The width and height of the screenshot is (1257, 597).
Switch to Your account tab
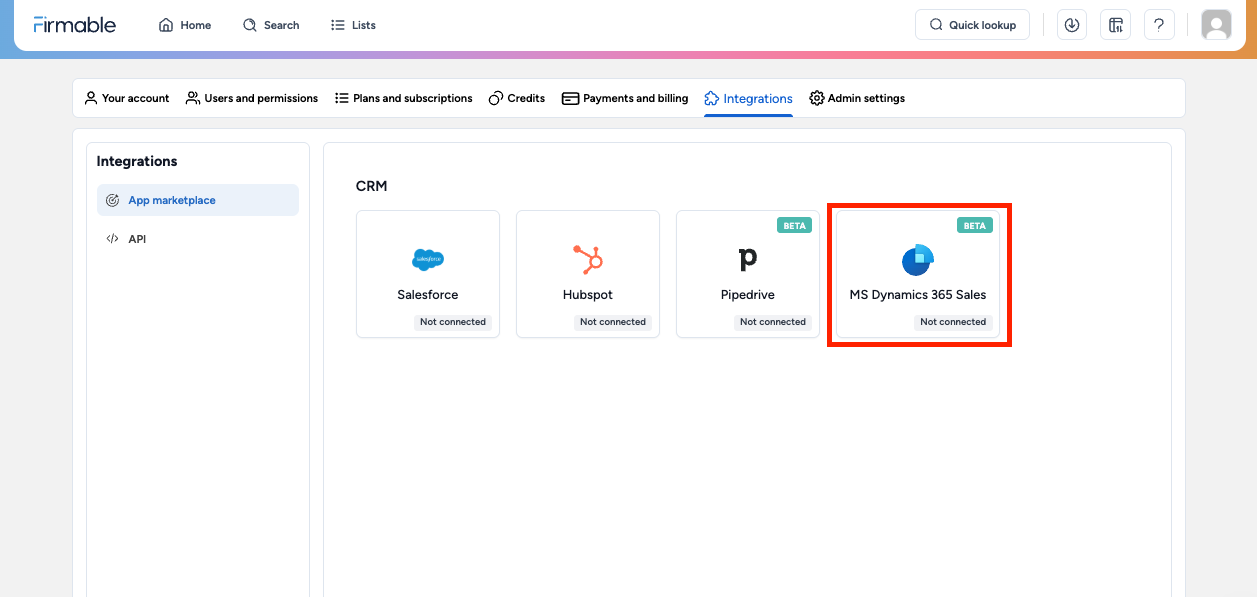click(127, 98)
